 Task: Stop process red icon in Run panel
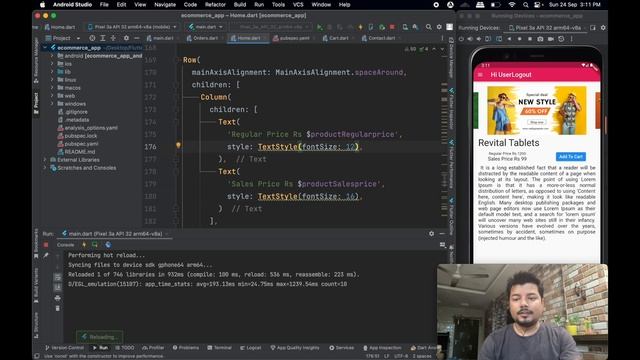tap(46, 245)
